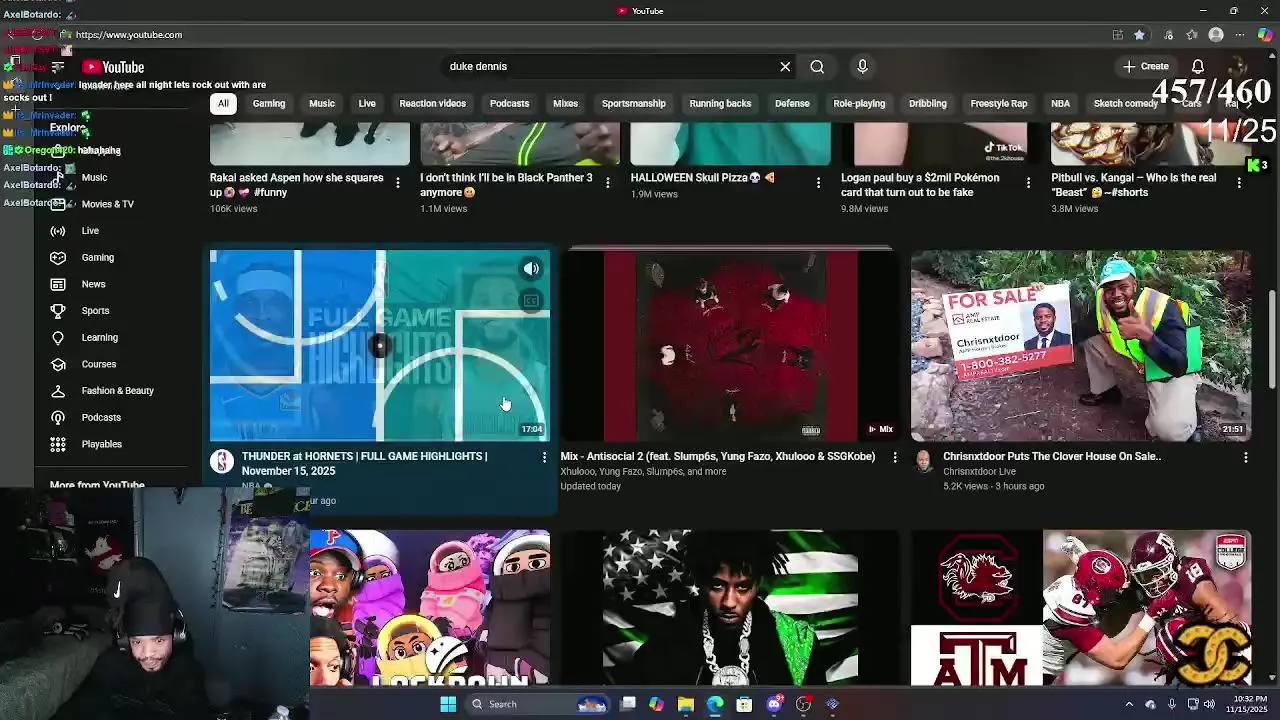Open options for Pitbull vs. Kangal short
The image size is (1280, 720).
click(x=1239, y=183)
